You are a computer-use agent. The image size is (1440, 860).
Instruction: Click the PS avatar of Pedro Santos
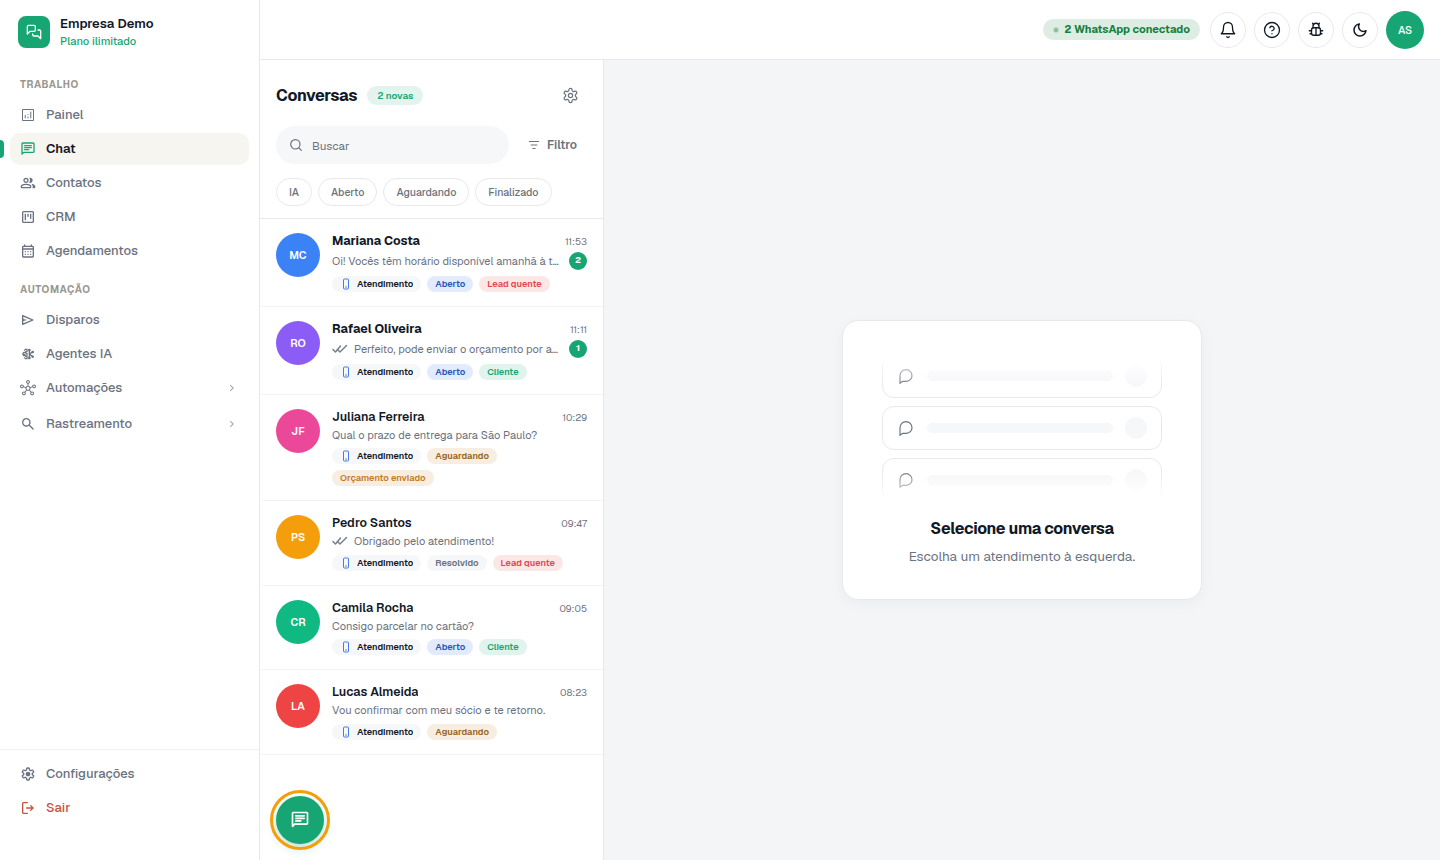pyautogui.click(x=298, y=537)
